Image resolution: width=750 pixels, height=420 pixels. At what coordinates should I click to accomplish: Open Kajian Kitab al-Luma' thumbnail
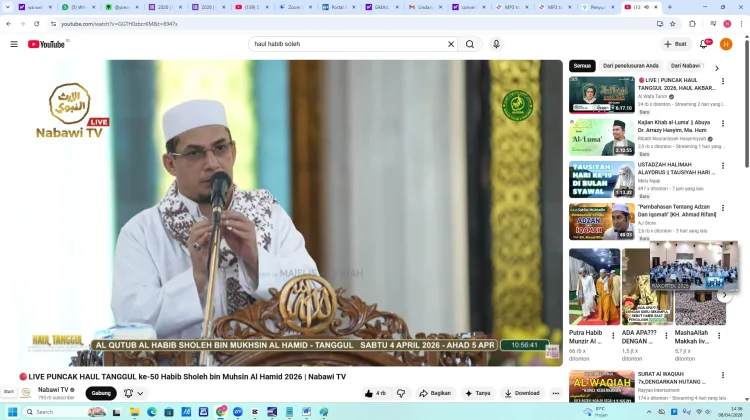pos(602,137)
